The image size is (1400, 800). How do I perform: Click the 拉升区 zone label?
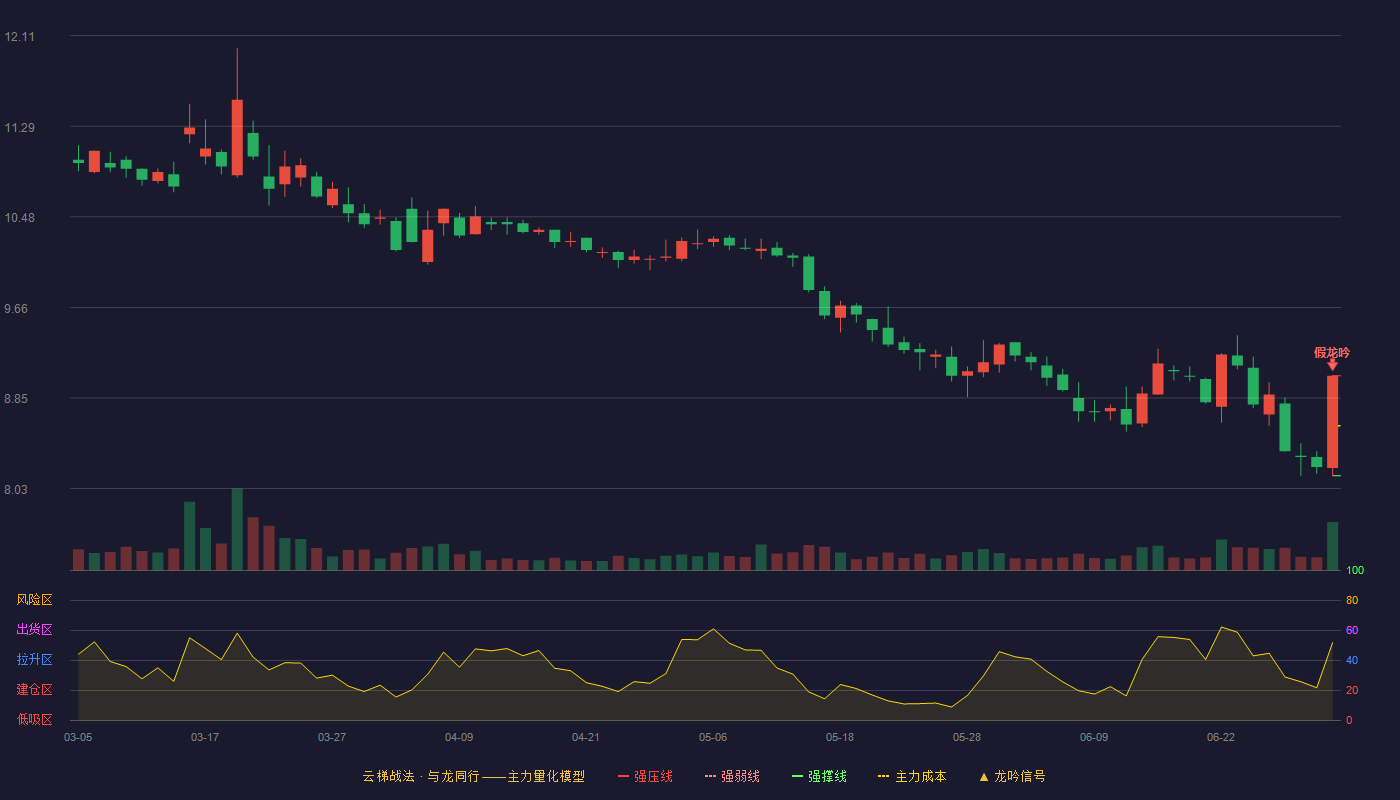[x=34, y=660]
